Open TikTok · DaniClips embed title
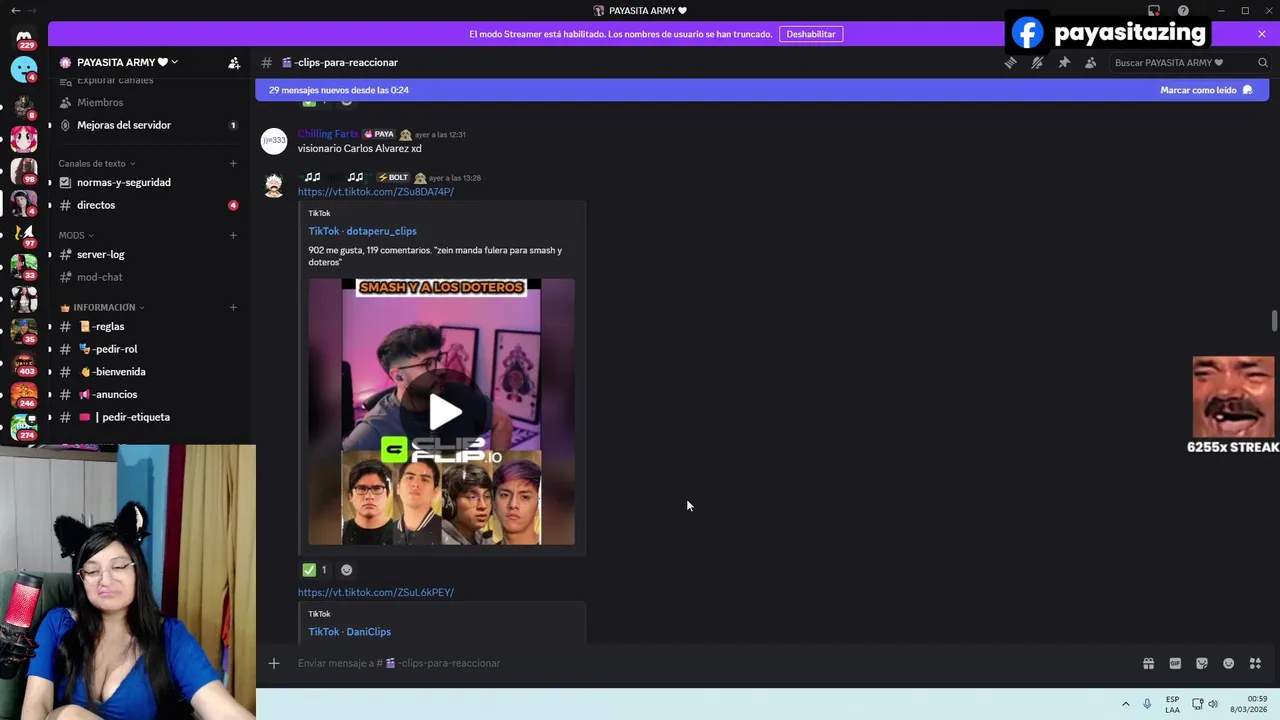This screenshot has width=1280, height=720. click(349, 632)
